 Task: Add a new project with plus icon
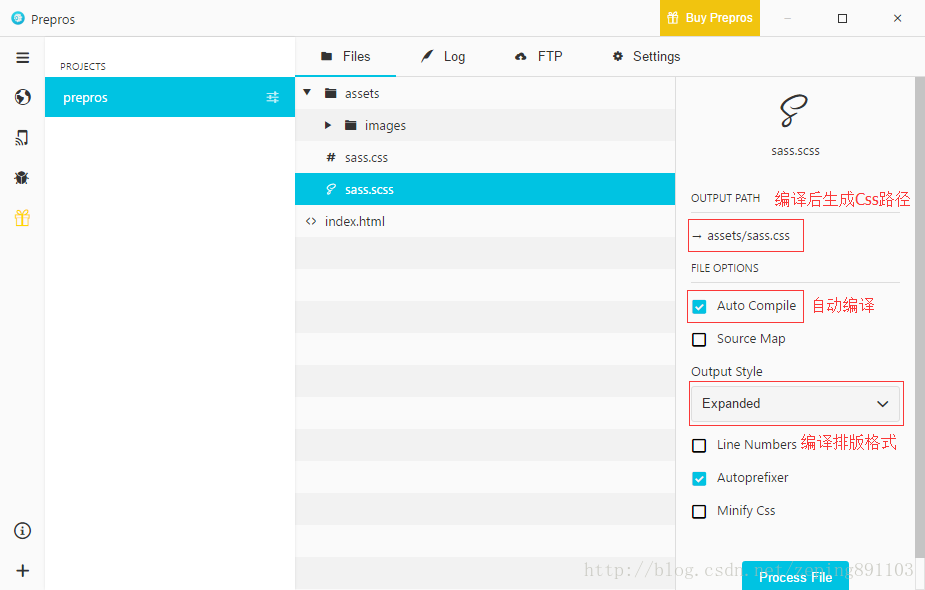[x=22, y=571]
